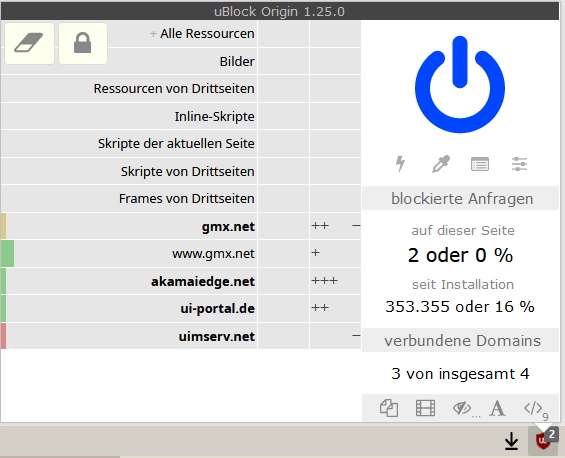Activate the lightning bolt element zapper
The width and height of the screenshot is (565, 458).
click(x=400, y=164)
